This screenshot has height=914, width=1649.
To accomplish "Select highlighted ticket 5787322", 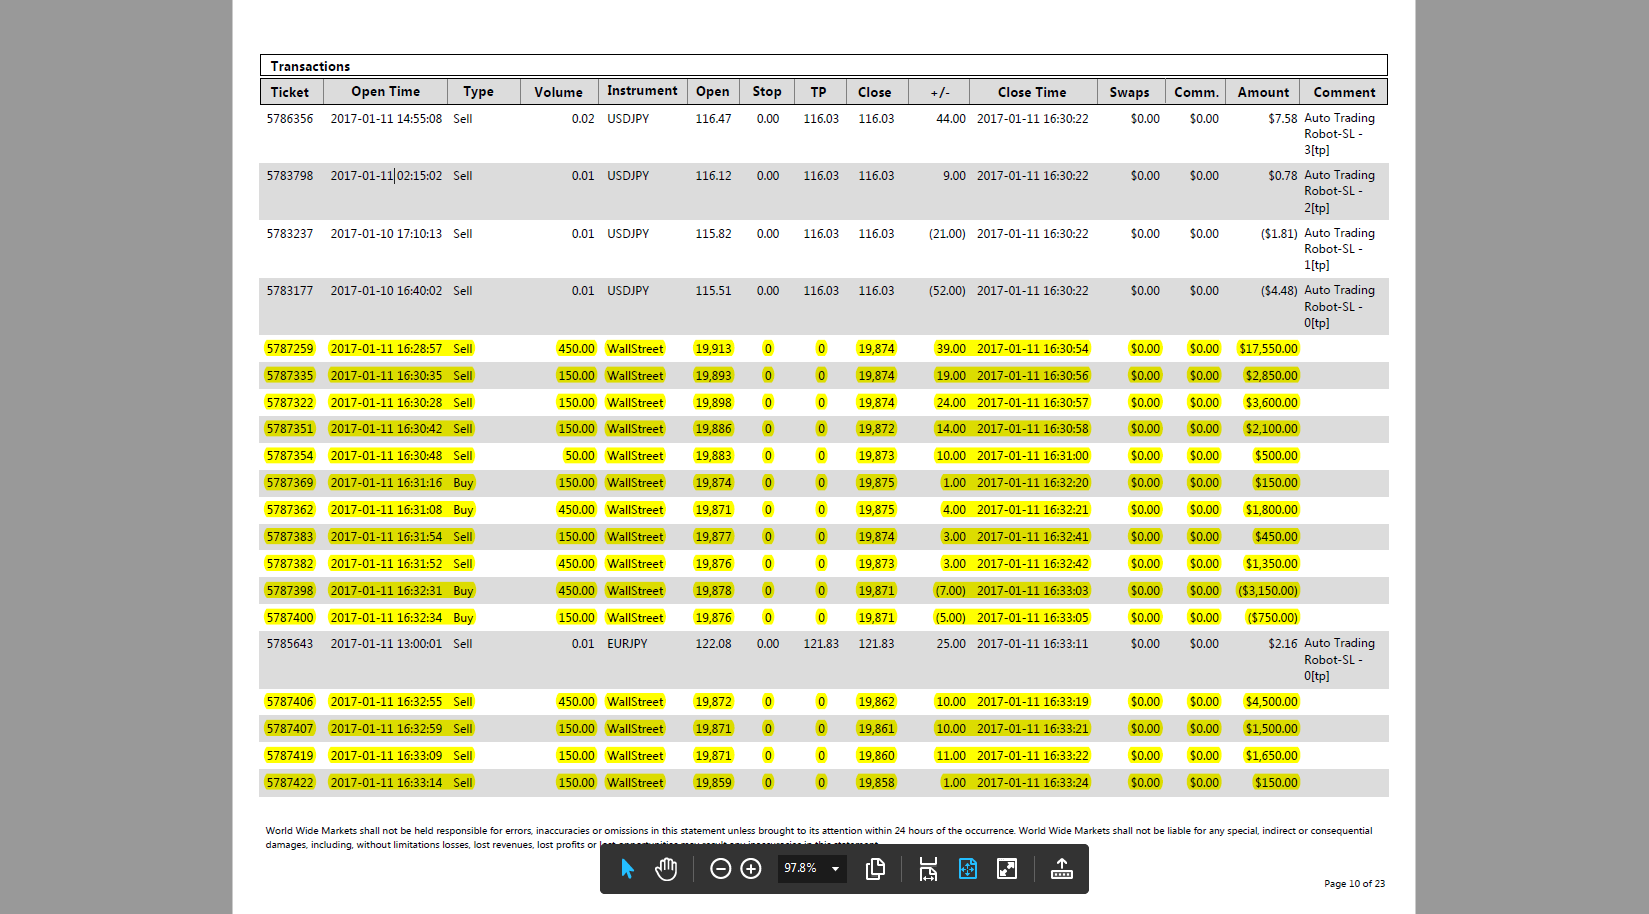I will click(290, 403).
